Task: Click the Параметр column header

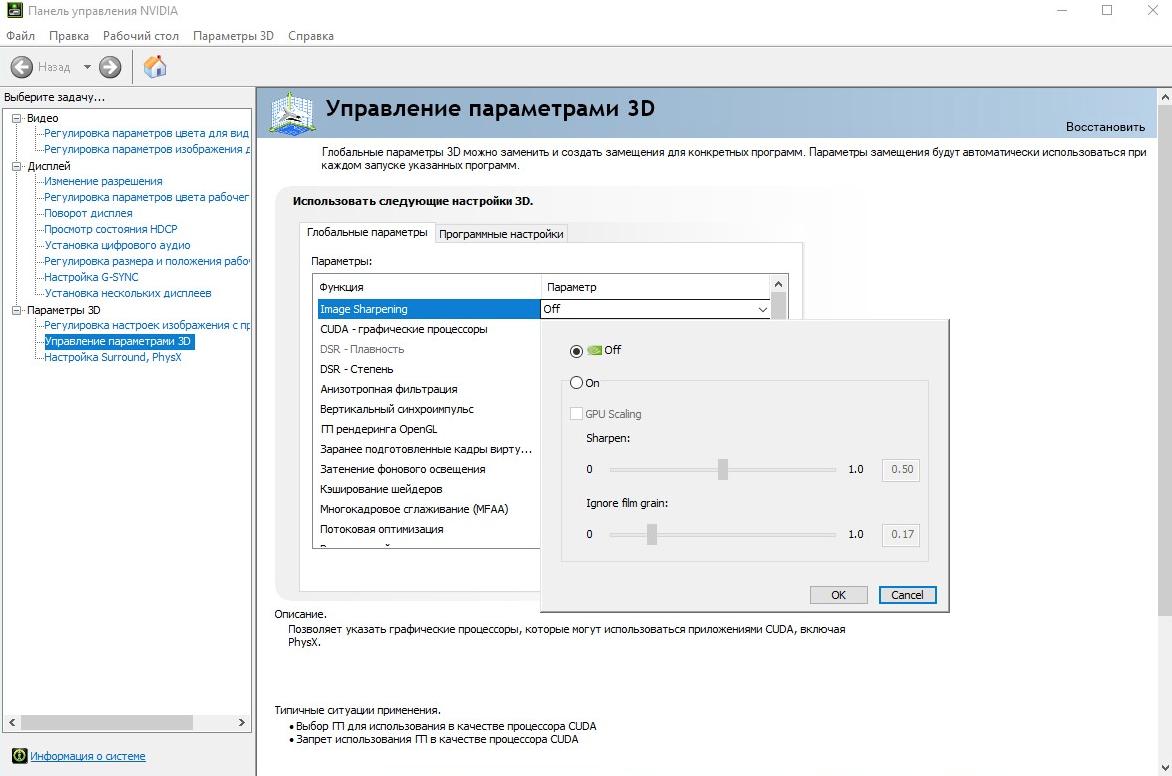Action: click(656, 287)
